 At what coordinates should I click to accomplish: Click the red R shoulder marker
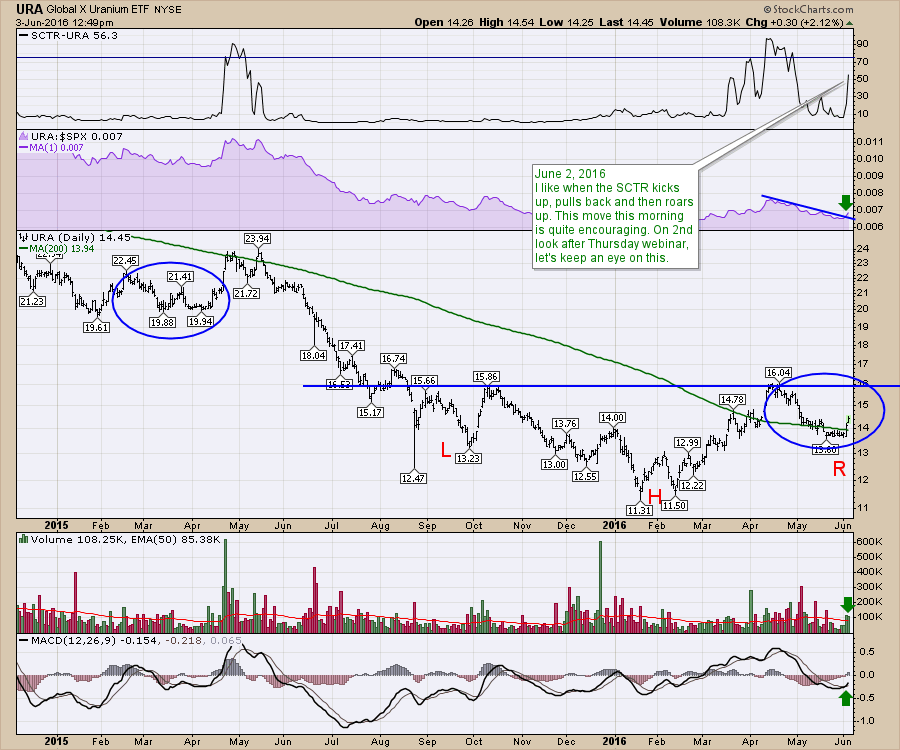[839, 469]
